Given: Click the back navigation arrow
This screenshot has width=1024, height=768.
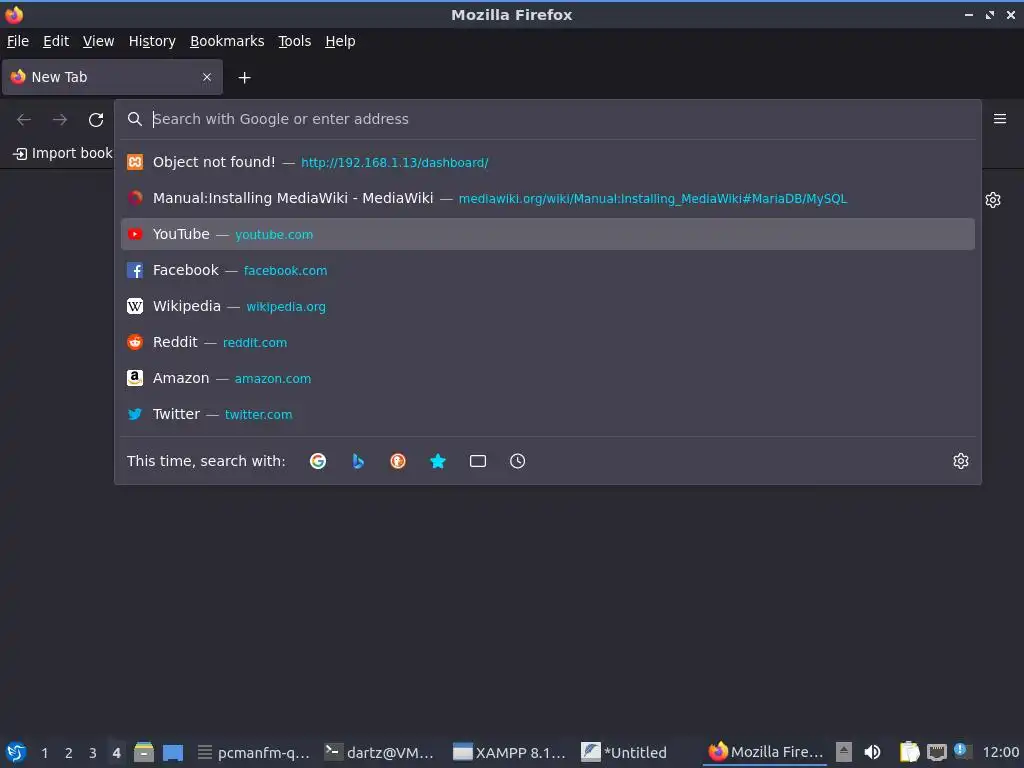Looking at the screenshot, I should pos(24,120).
